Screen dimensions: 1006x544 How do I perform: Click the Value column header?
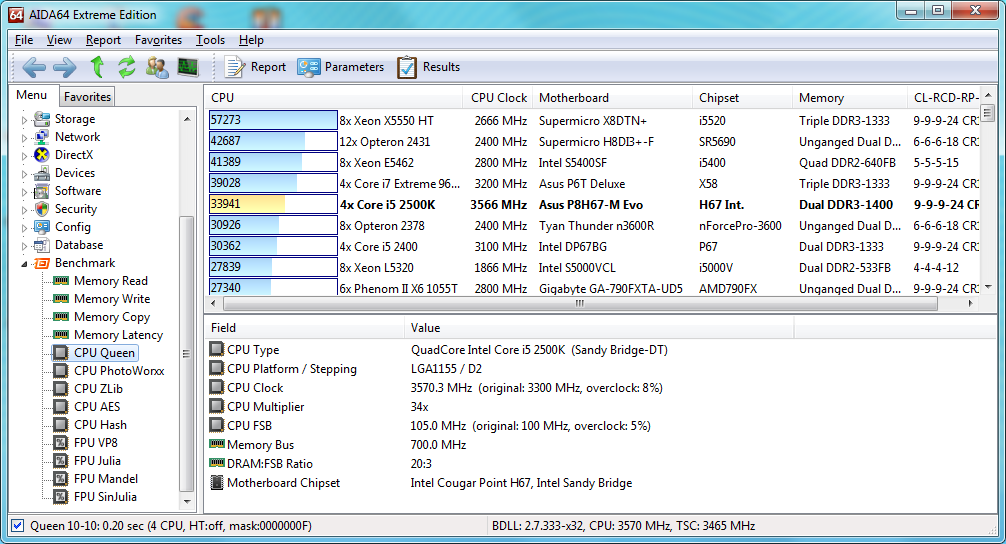pos(599,328)
